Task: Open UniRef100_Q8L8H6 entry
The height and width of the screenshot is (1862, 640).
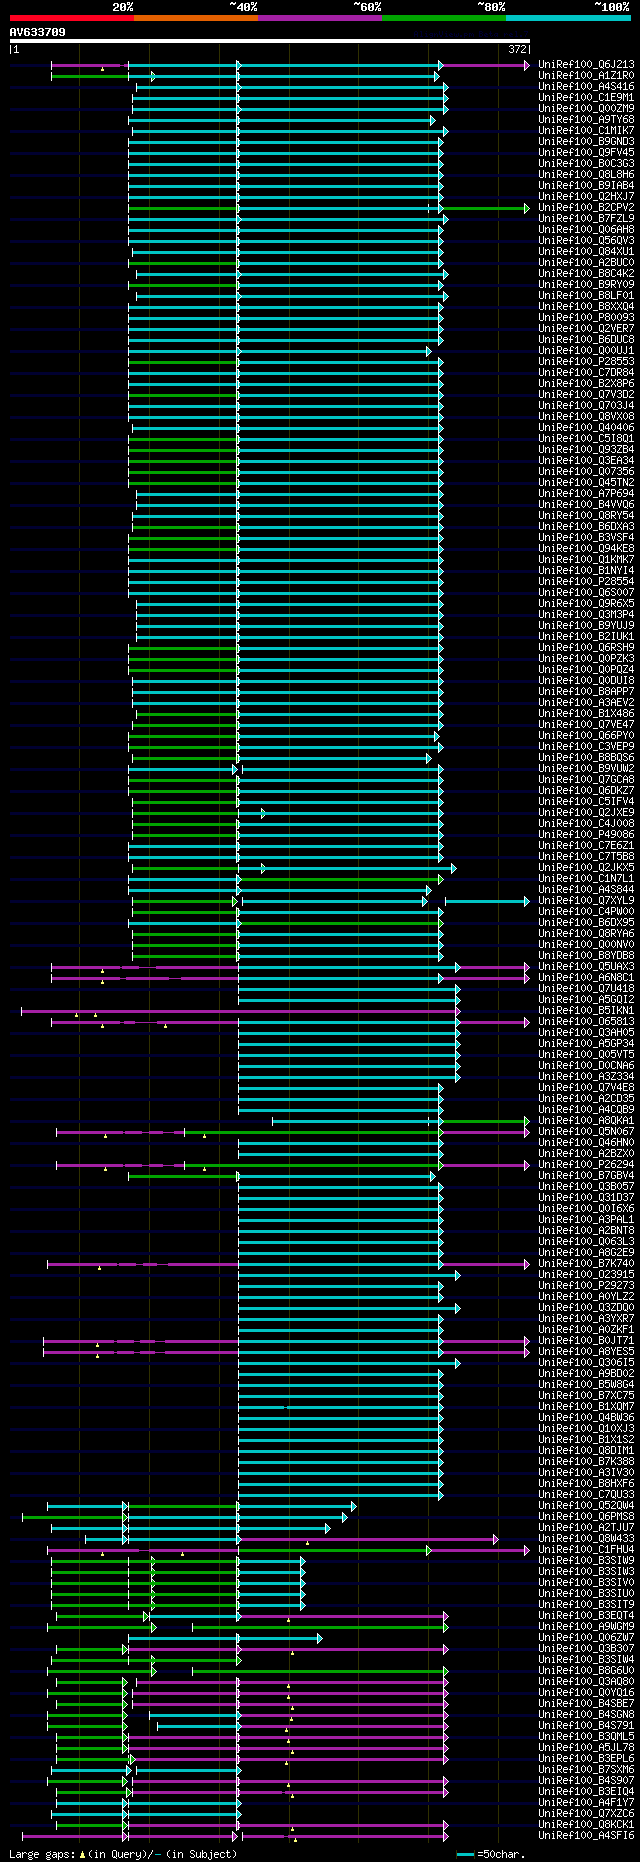Action: 586,175
